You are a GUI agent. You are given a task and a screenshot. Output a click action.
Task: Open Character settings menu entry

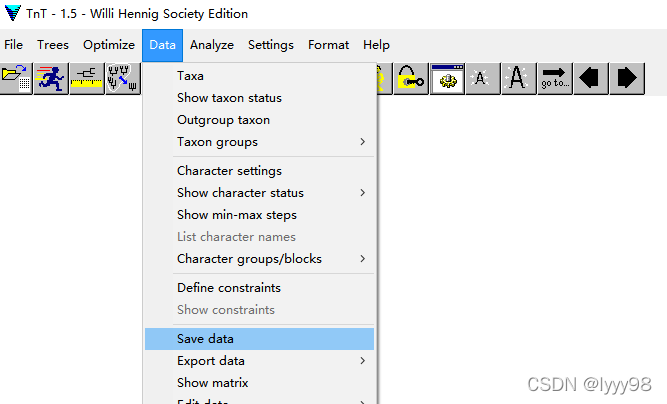coord(259,171)
